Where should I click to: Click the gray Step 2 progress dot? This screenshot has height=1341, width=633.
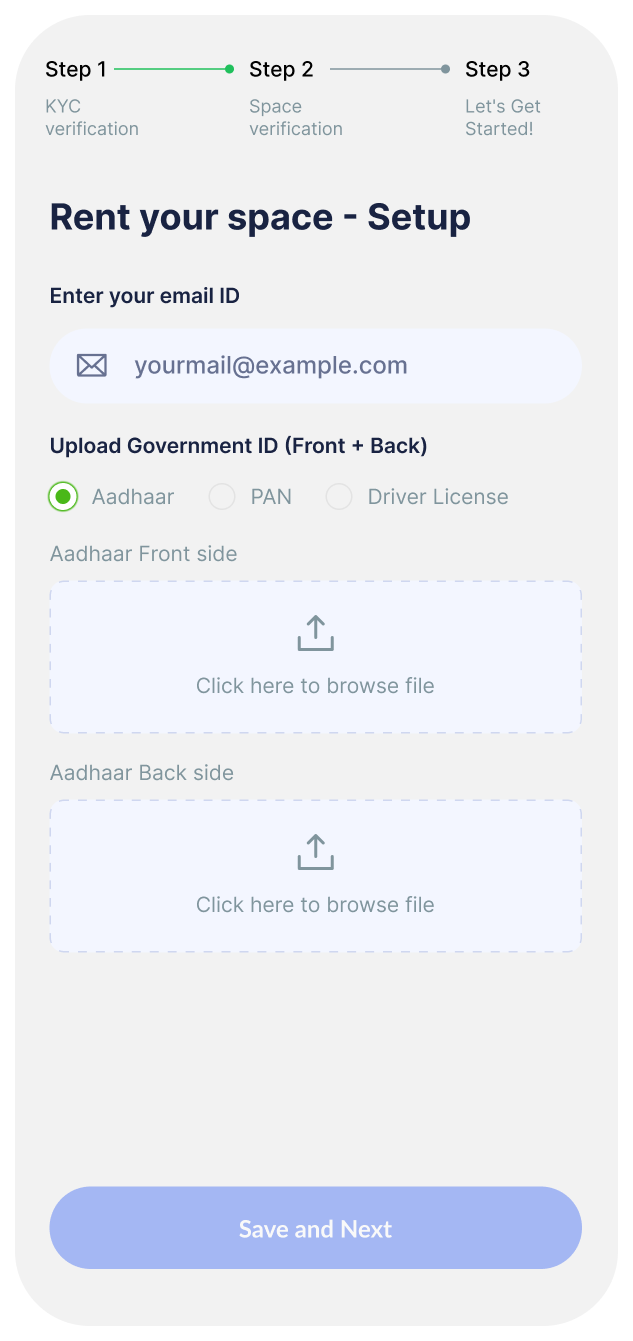pyautogui.click(x=445, y=69)
